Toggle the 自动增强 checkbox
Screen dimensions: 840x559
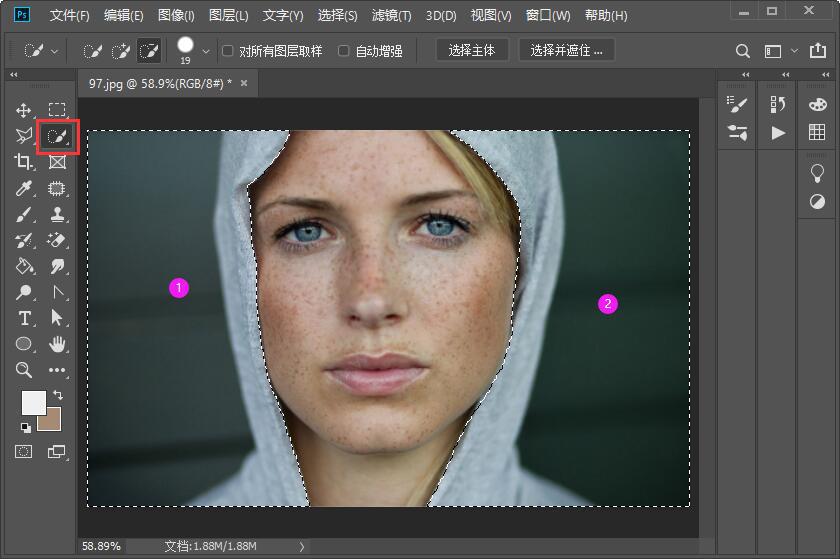344,51
